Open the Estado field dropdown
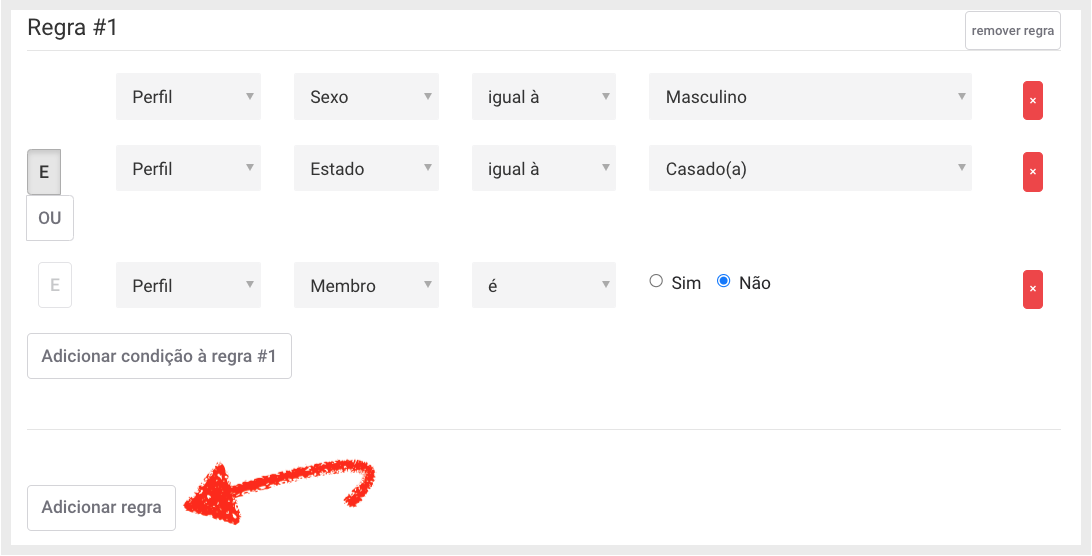The height and width of the screenshot is (556, 1092). [366, 168]
